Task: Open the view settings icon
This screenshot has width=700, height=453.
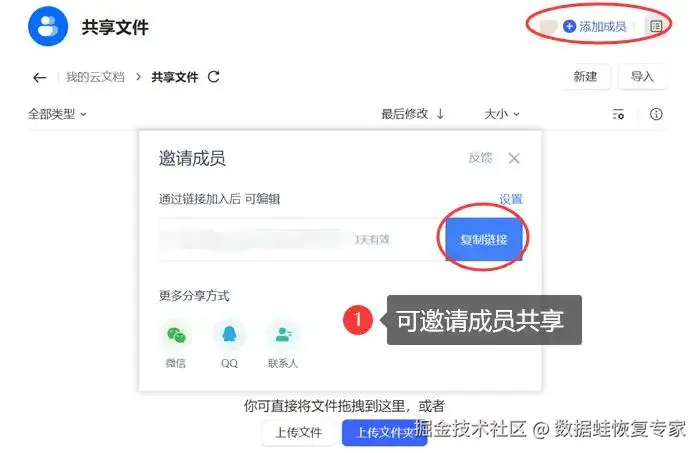Action: click(x=618, y=114)
